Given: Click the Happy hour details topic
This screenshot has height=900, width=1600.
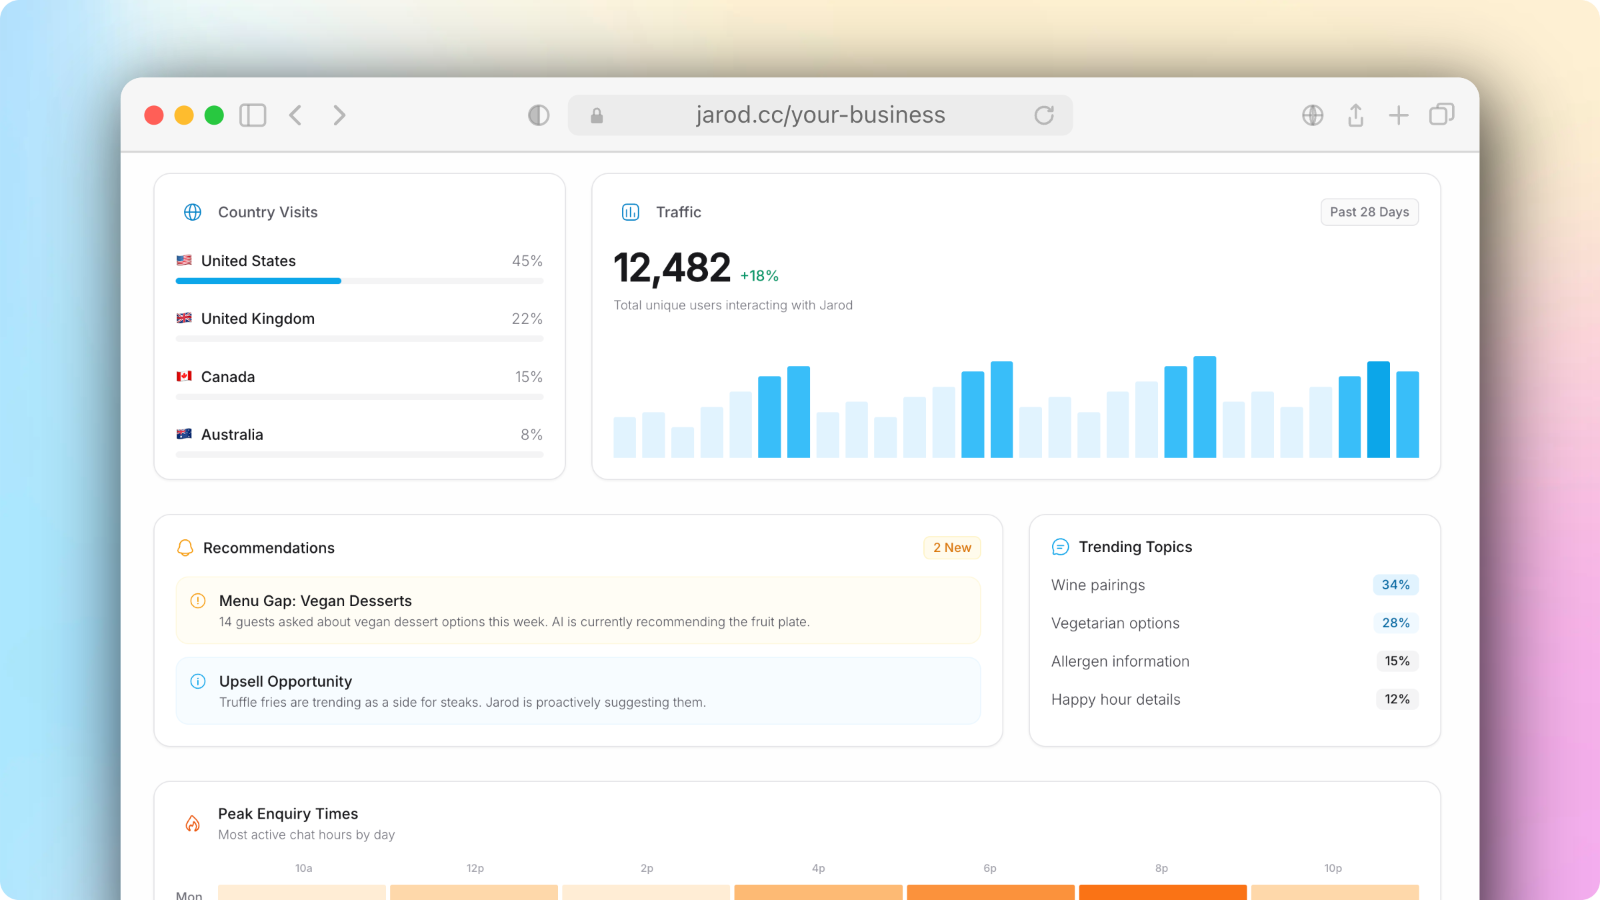Looking at the screenshot, I should click(x=1116, y=699).
